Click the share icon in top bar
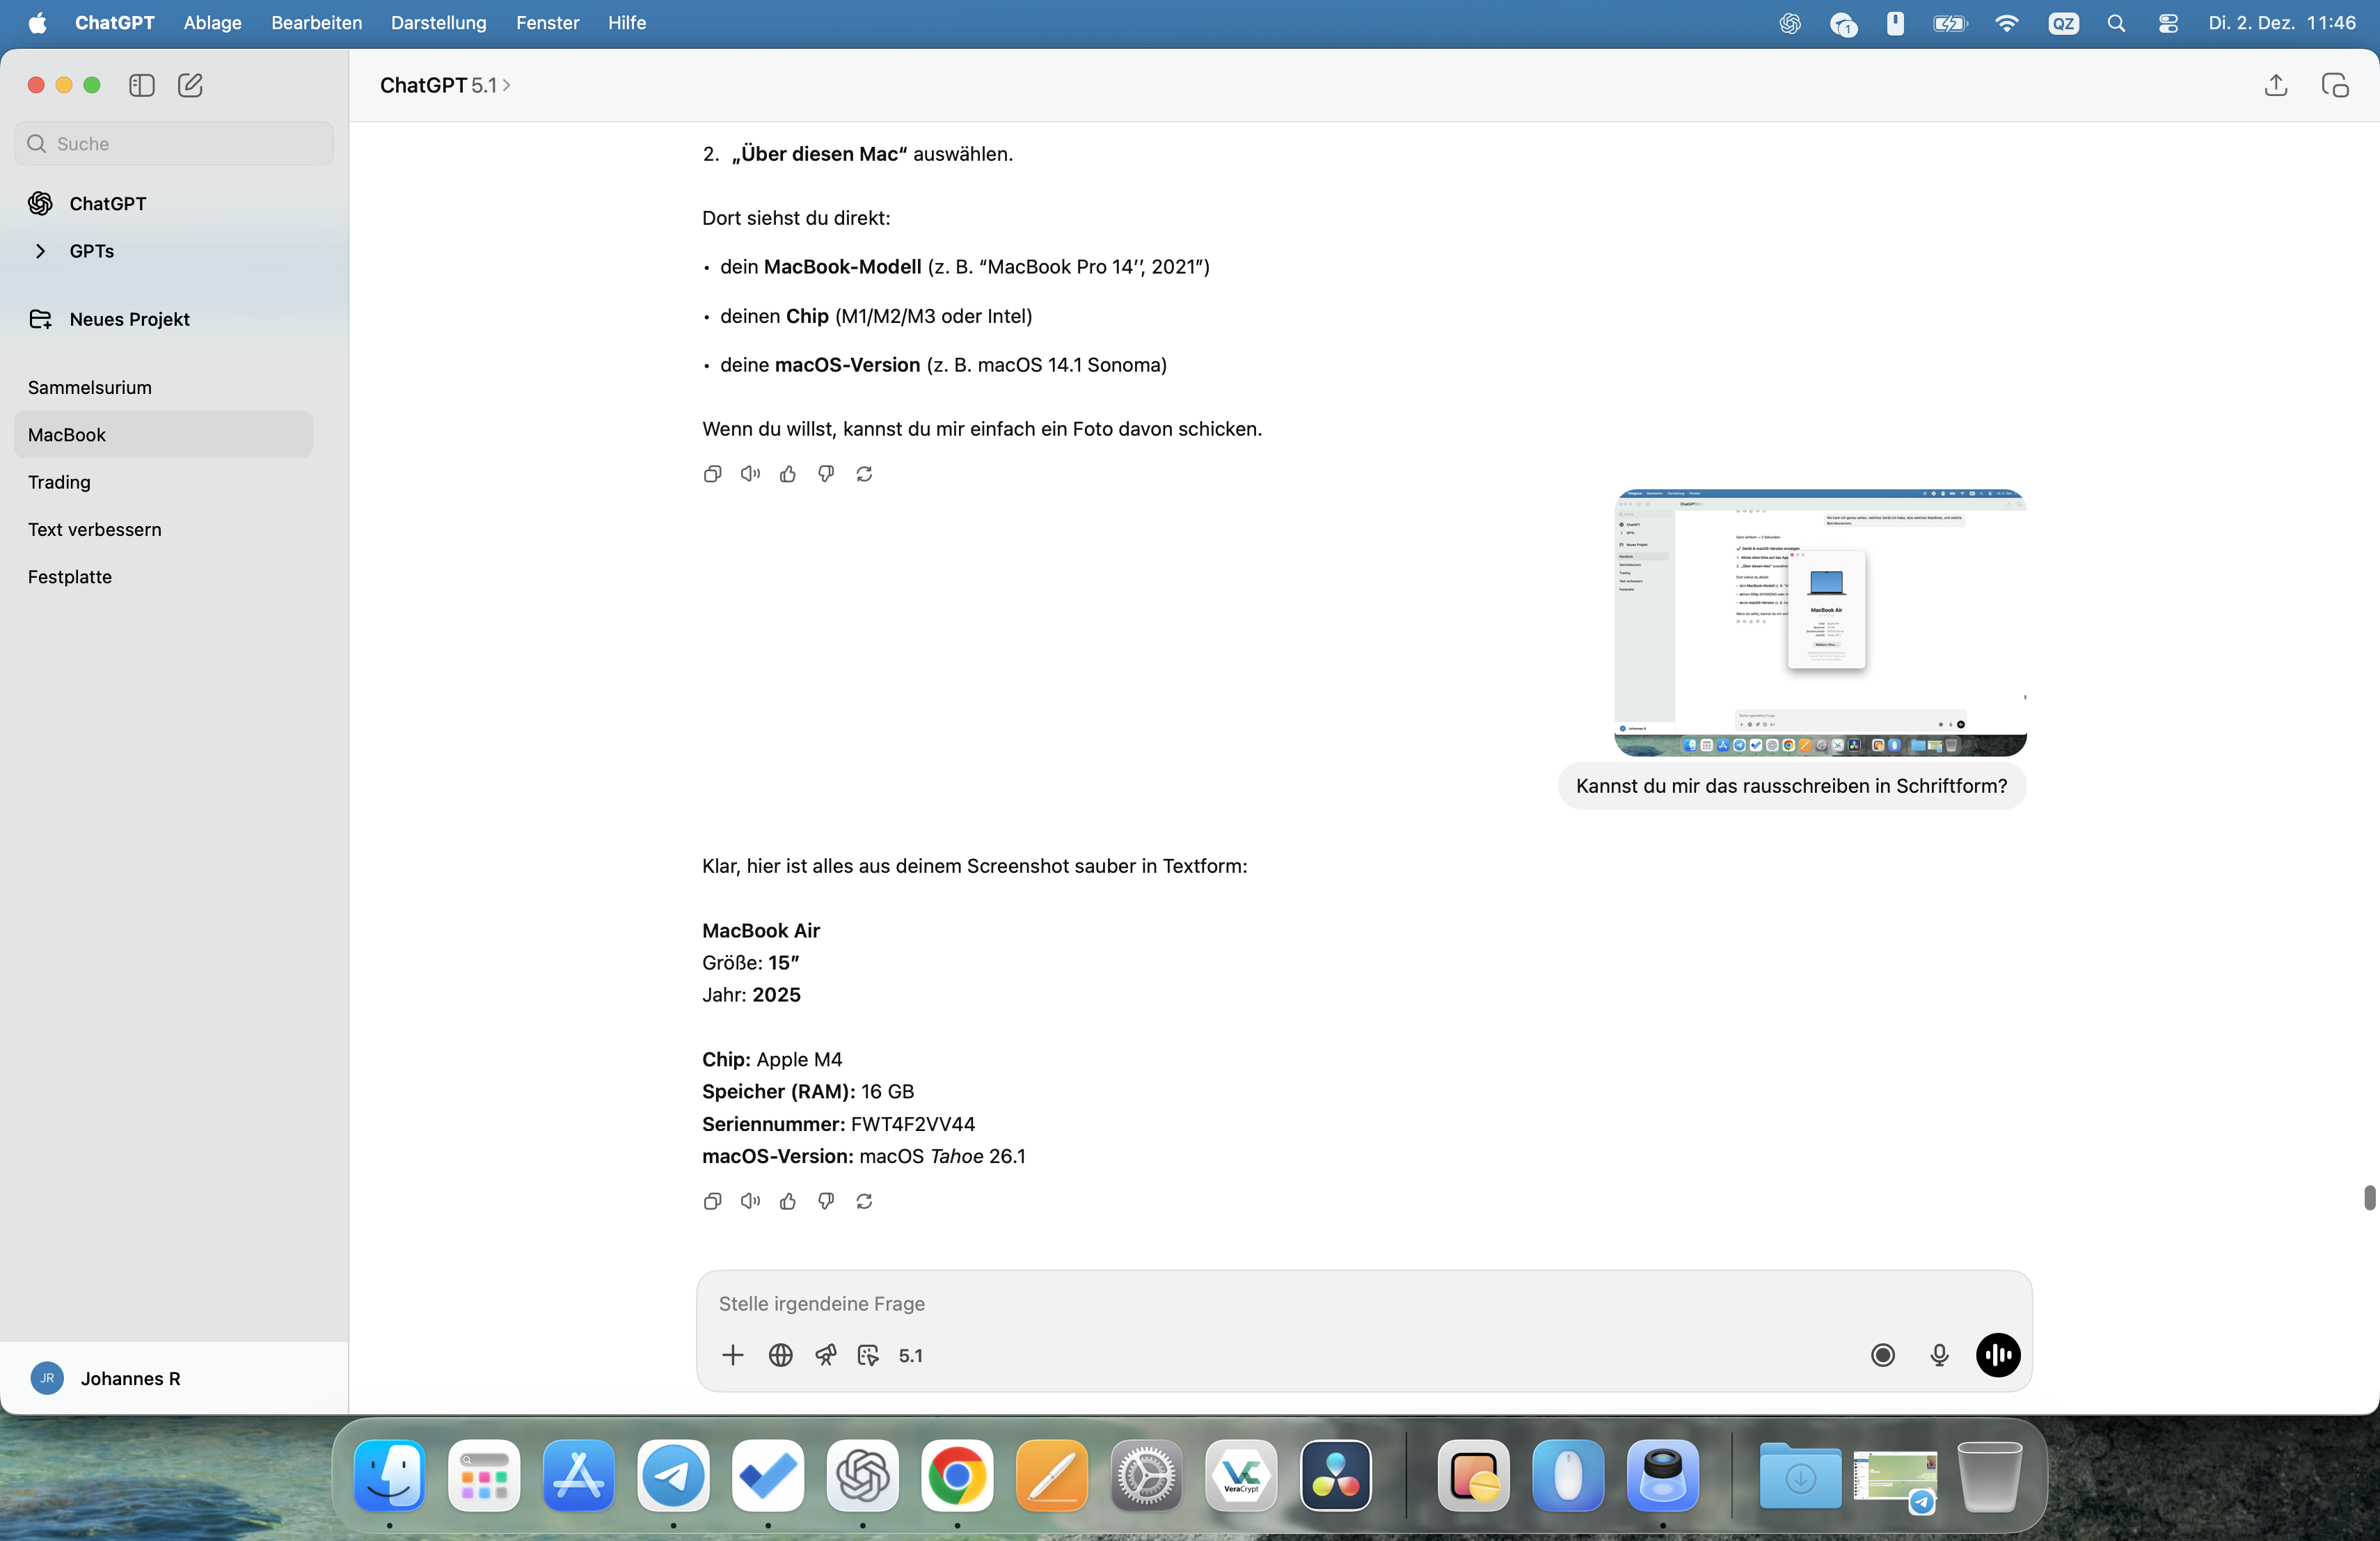The width and height of the screenshot is (2380, 1541). pyautogui.click(x=2276, y=85)
